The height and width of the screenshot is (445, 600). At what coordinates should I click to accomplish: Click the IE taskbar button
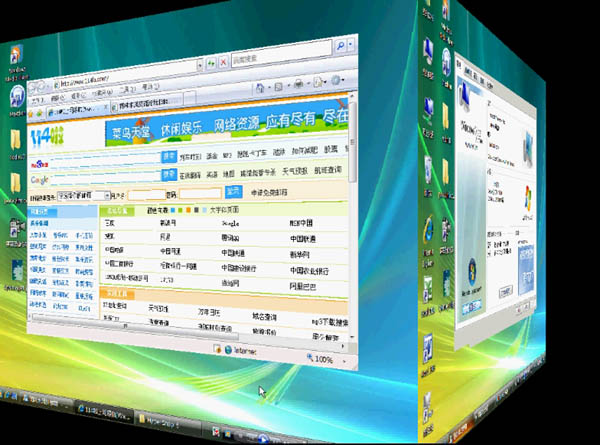coord(104,412)
